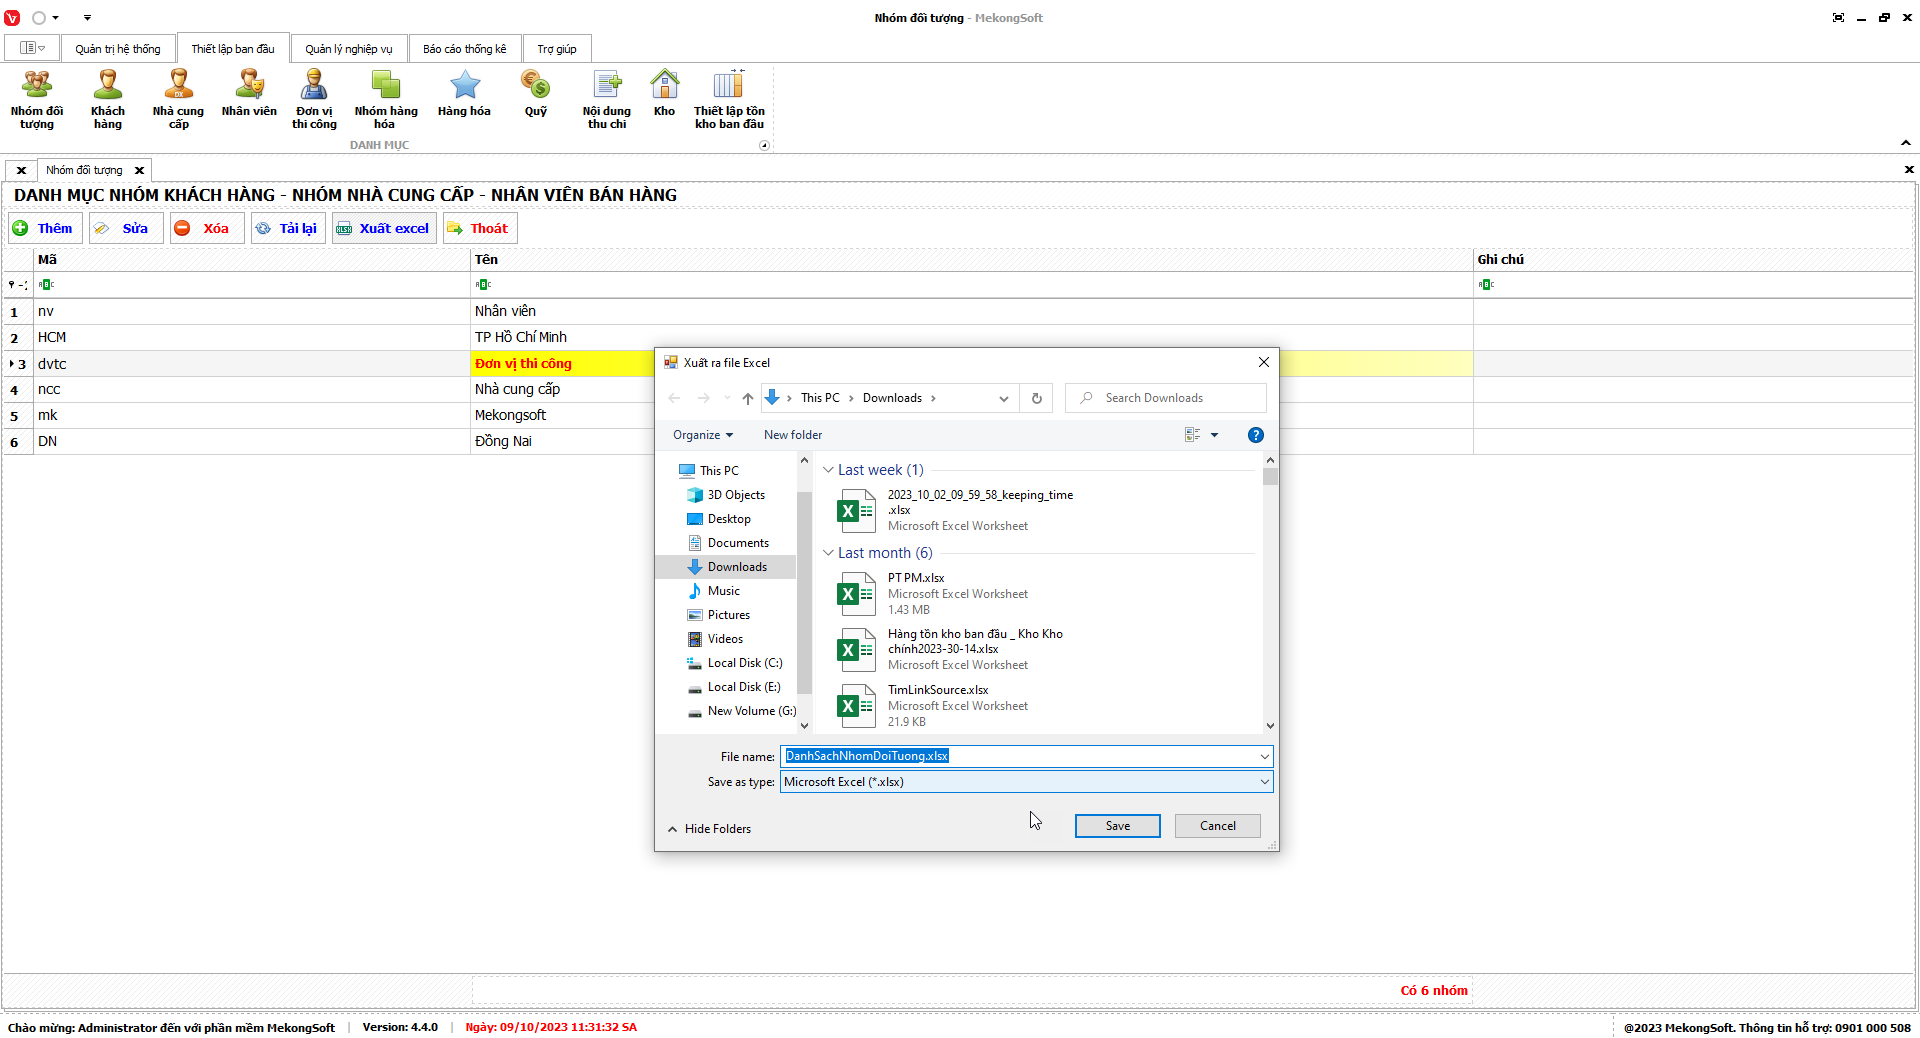Click the Xóa delete button
This screenshot has width=1920, height=1038.
206,228
